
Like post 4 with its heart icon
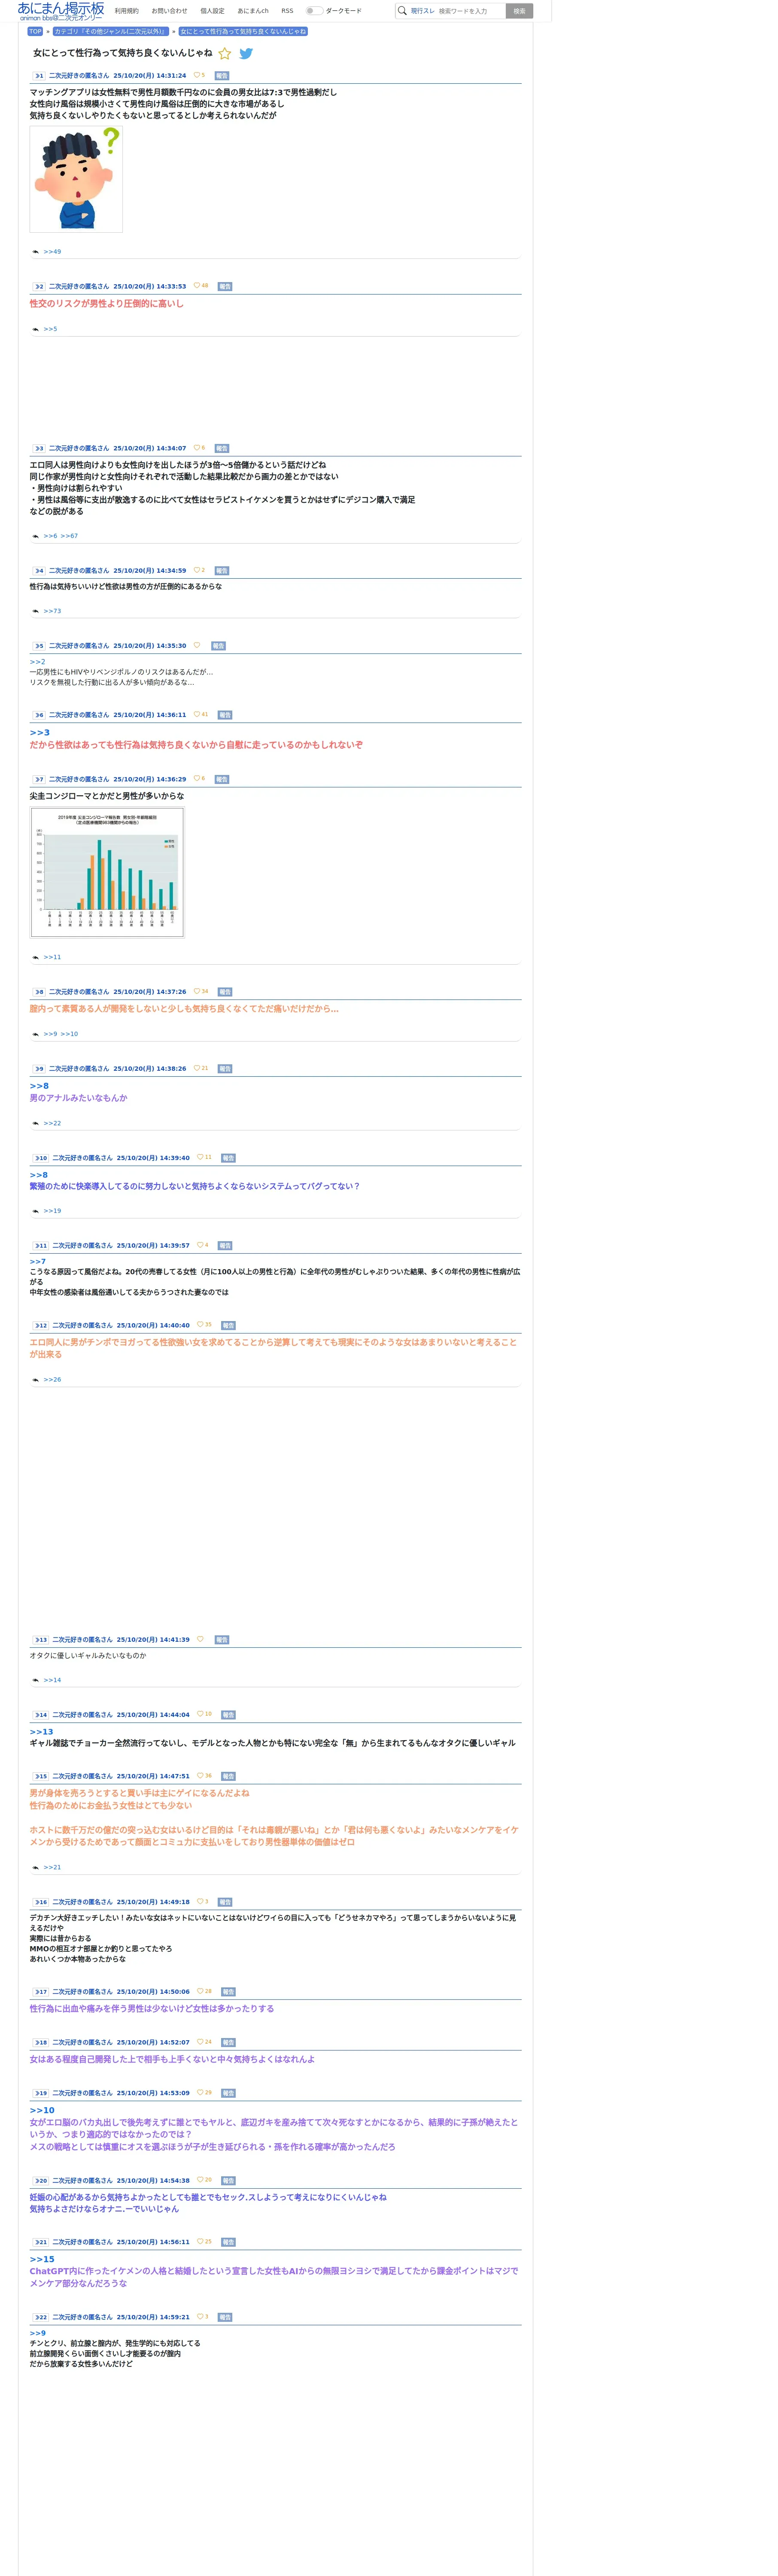click(197, 570)
